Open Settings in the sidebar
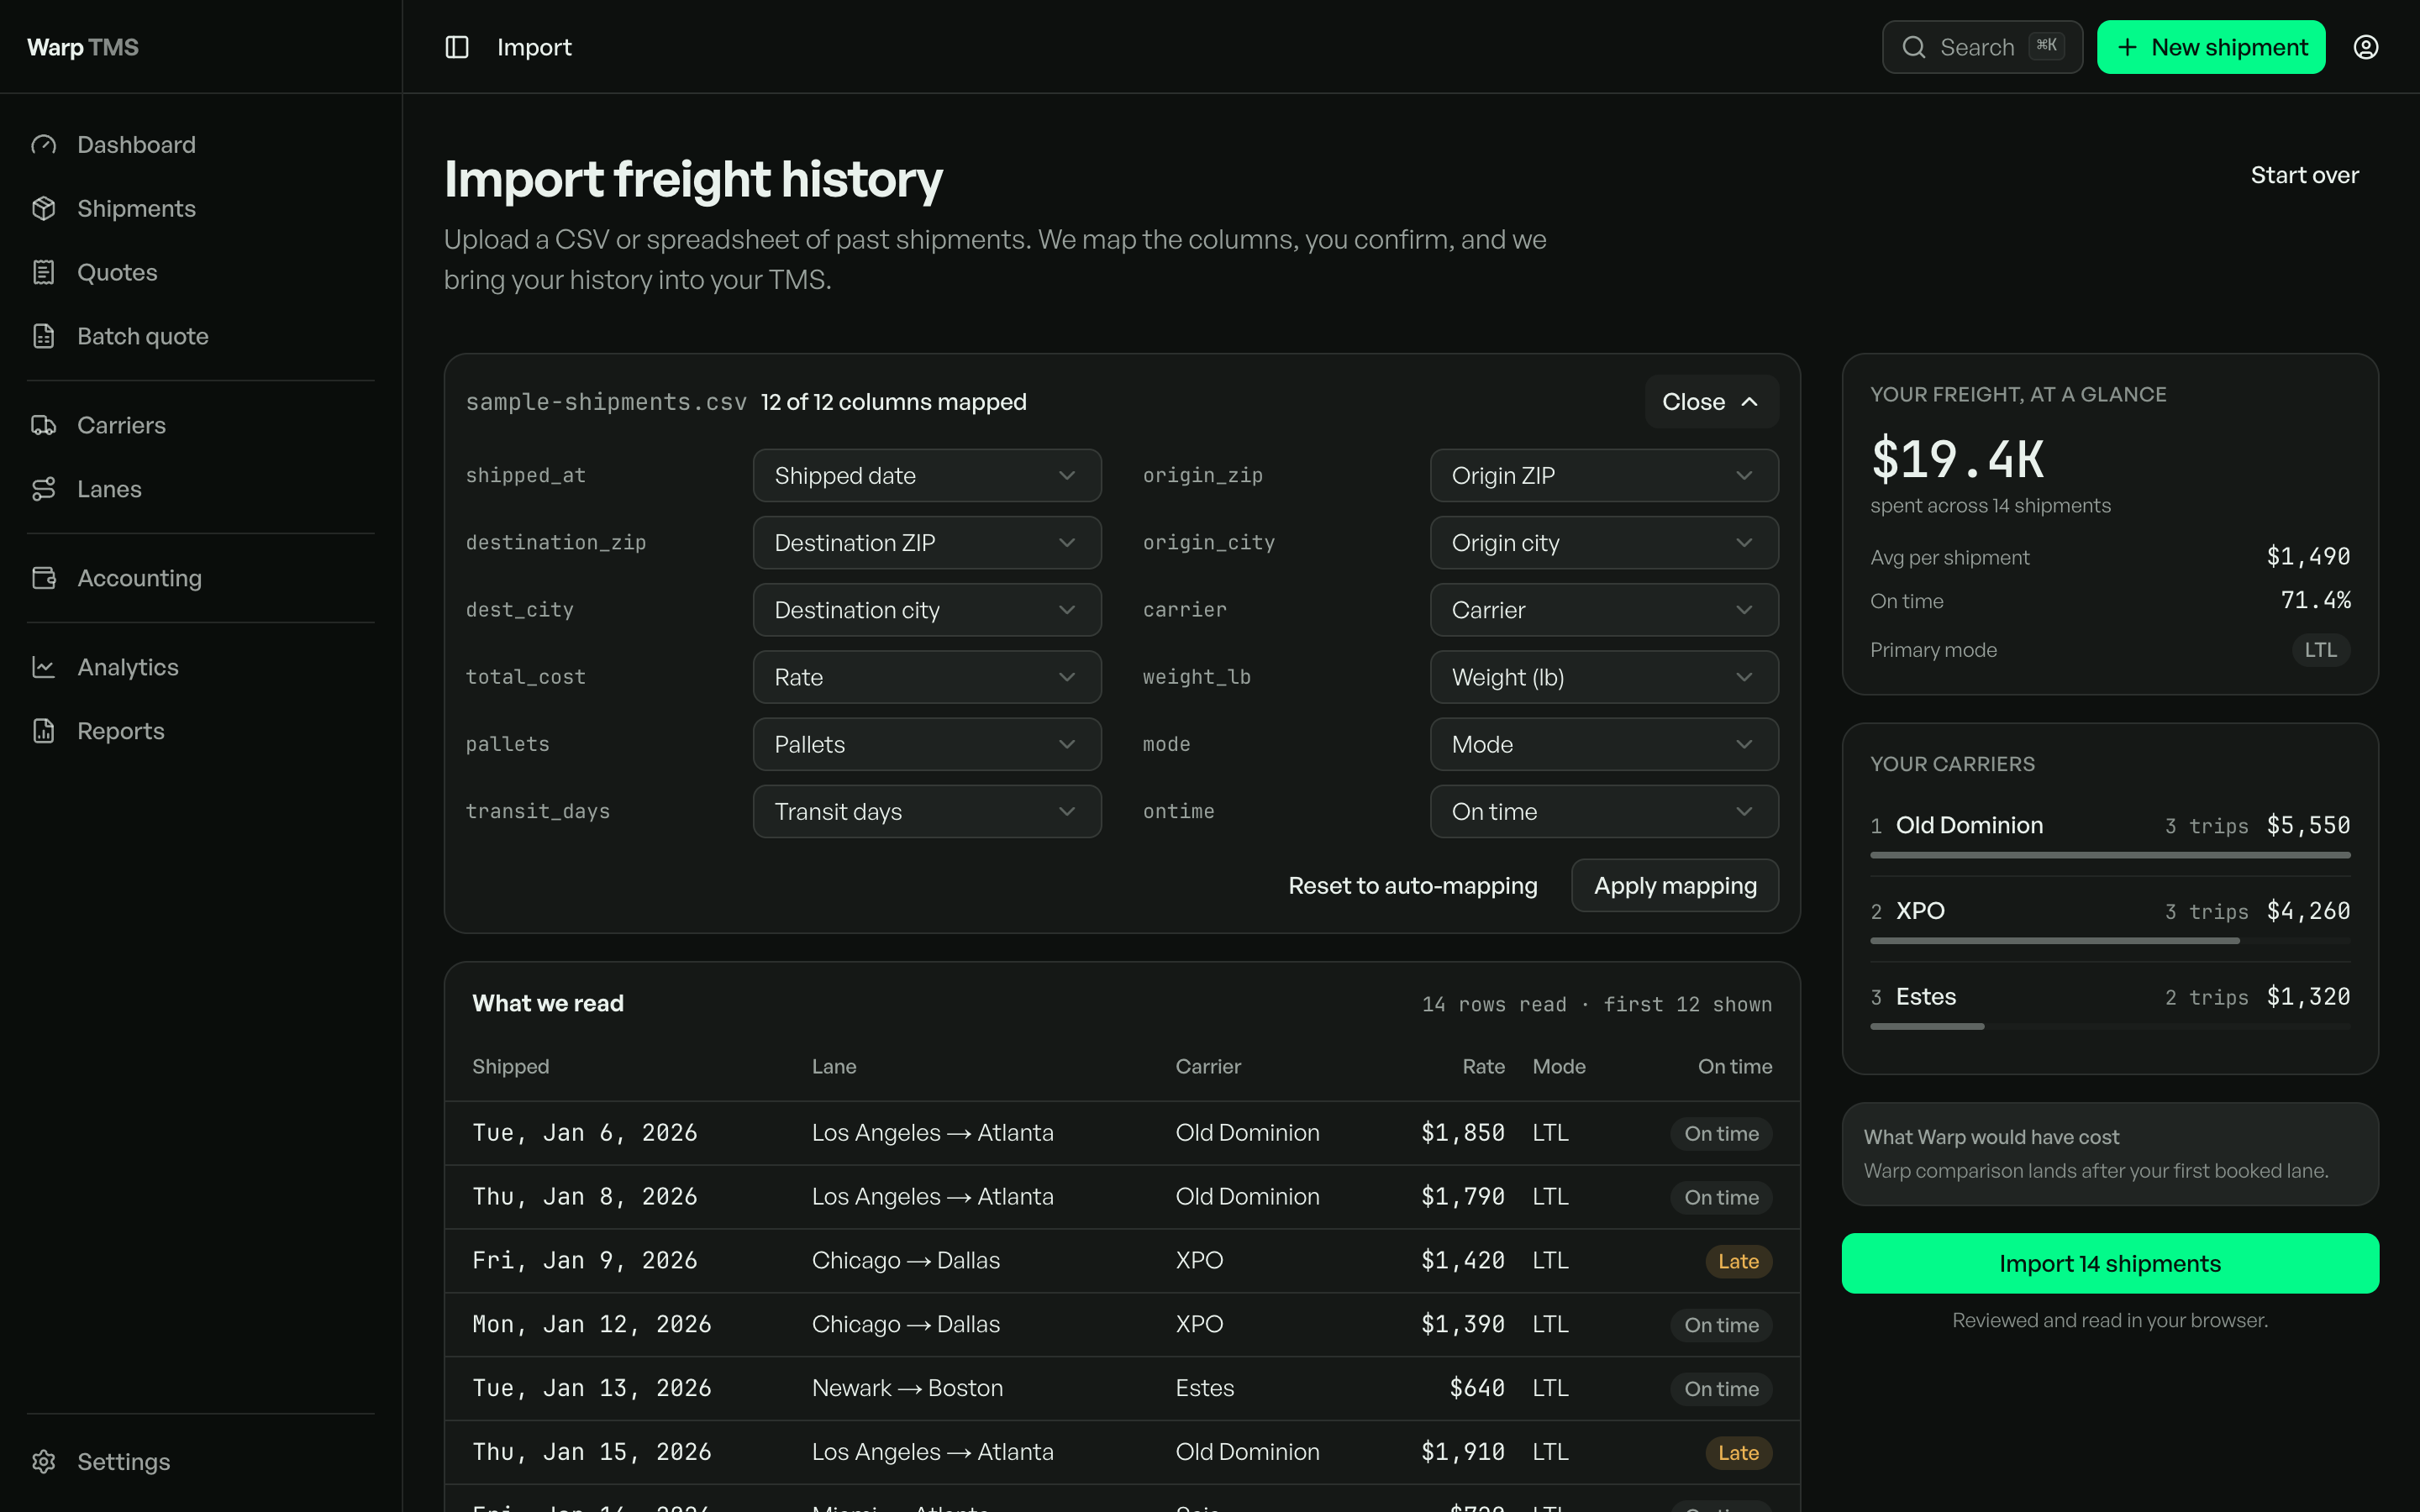The height and width of the screenshot is (1512, 2420). tap(200, 1462)
